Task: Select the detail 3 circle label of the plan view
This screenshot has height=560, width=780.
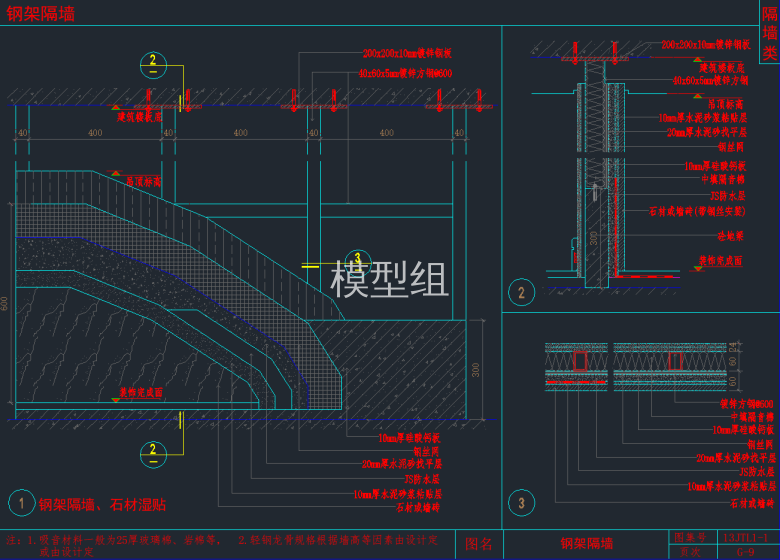Action: click(x=519, y=502)
